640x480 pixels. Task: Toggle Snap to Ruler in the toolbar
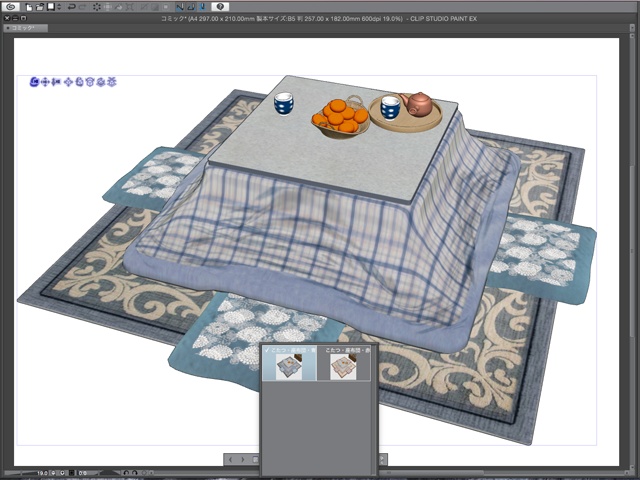[180, 7]
